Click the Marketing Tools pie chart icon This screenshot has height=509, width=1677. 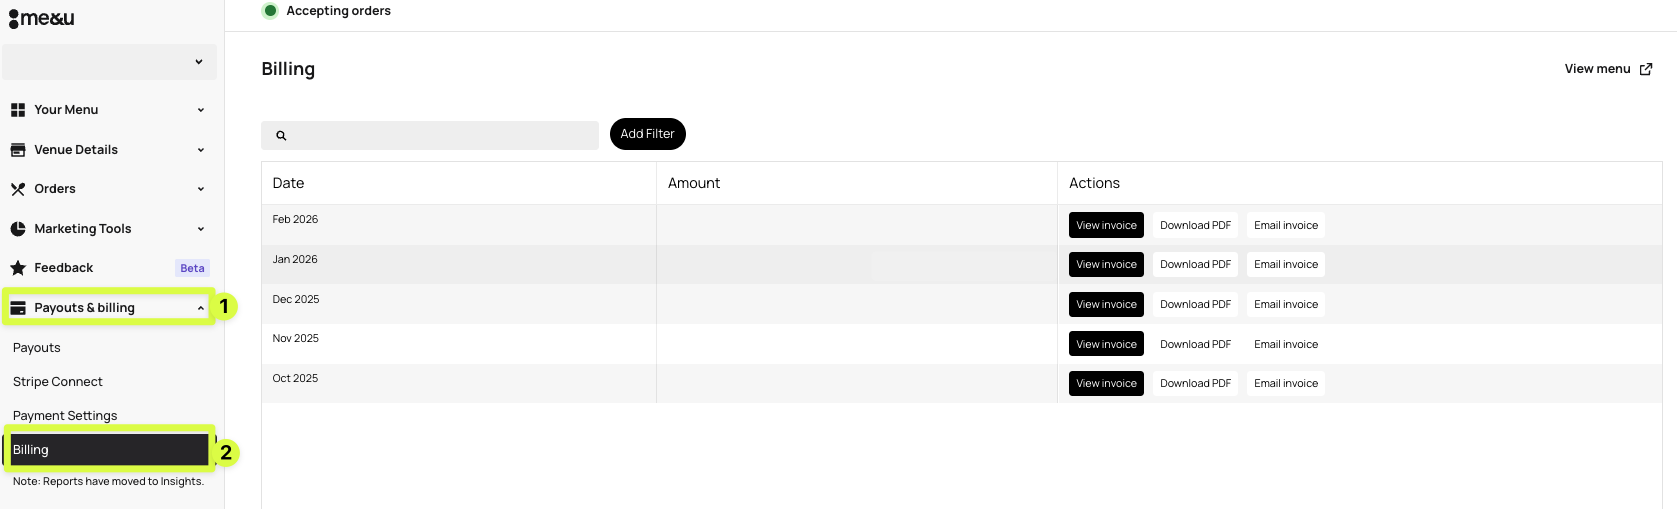point(18,229)
